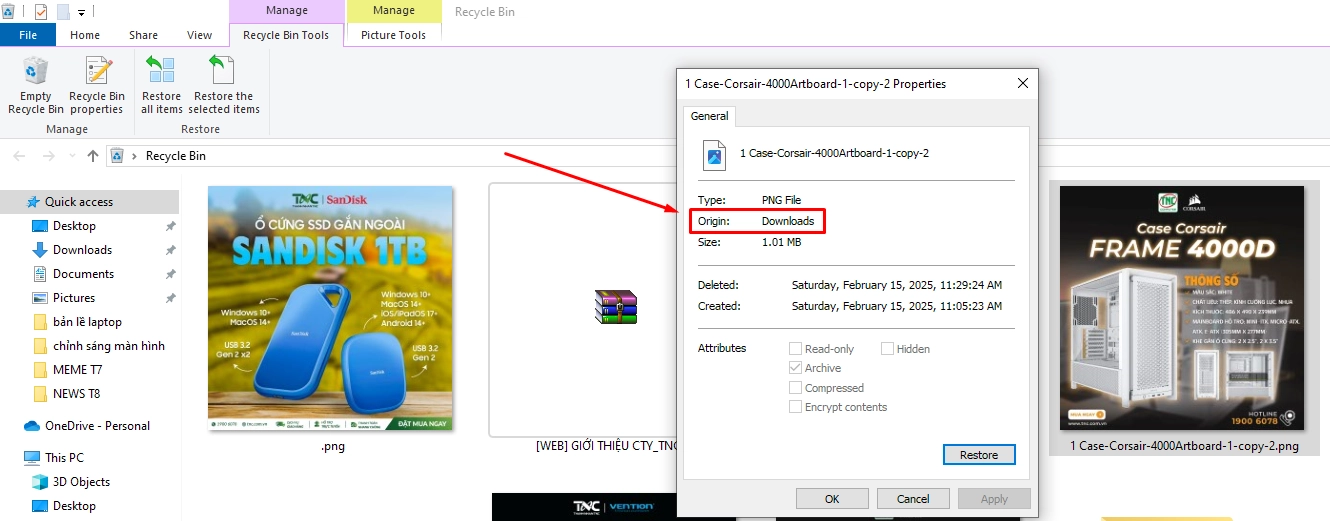Toggle the Compressed checkbox

pyautogui.click(x=795, y=388)
